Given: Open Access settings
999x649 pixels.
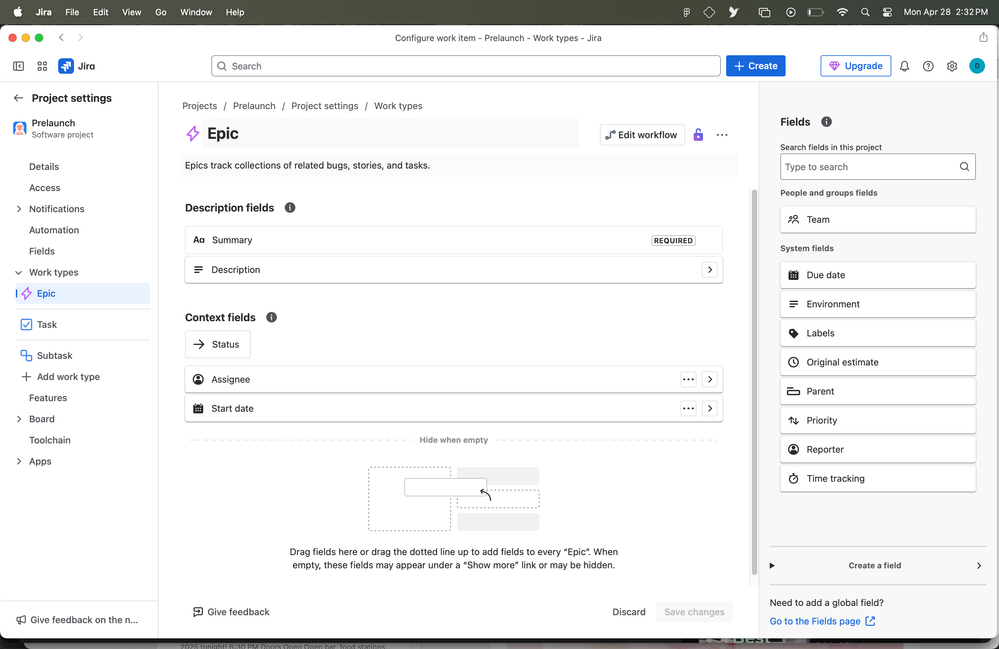Looking at the screenshot, I should [45, 188].
